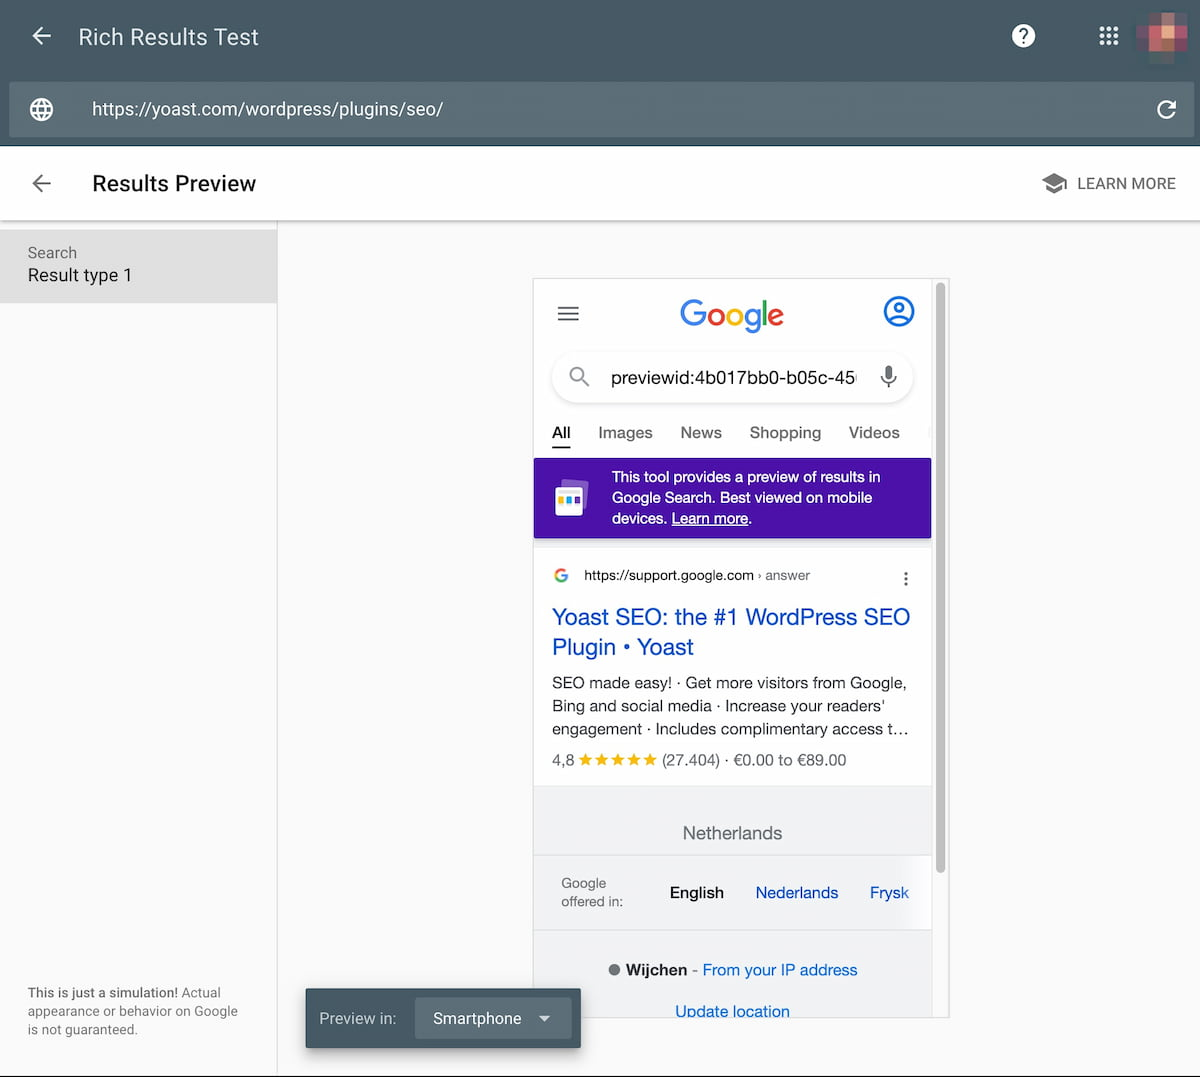Reload the tested URL with refresh icon
Image resolution: width=1200 pixels, height=1077 pixels.
click(x=1166, y=109)
